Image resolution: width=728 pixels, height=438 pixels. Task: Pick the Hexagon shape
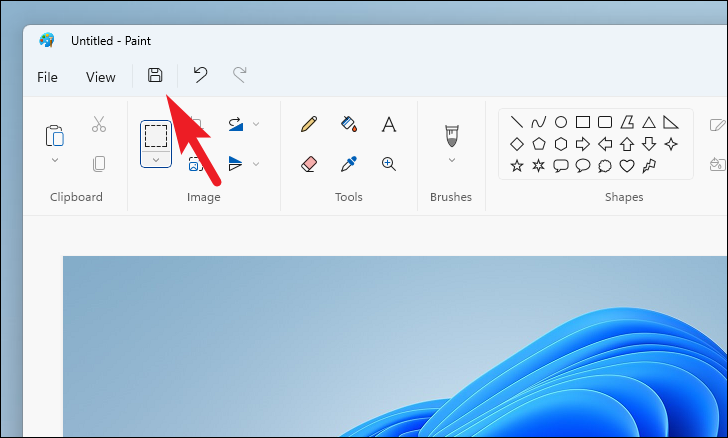click(561, 144)
